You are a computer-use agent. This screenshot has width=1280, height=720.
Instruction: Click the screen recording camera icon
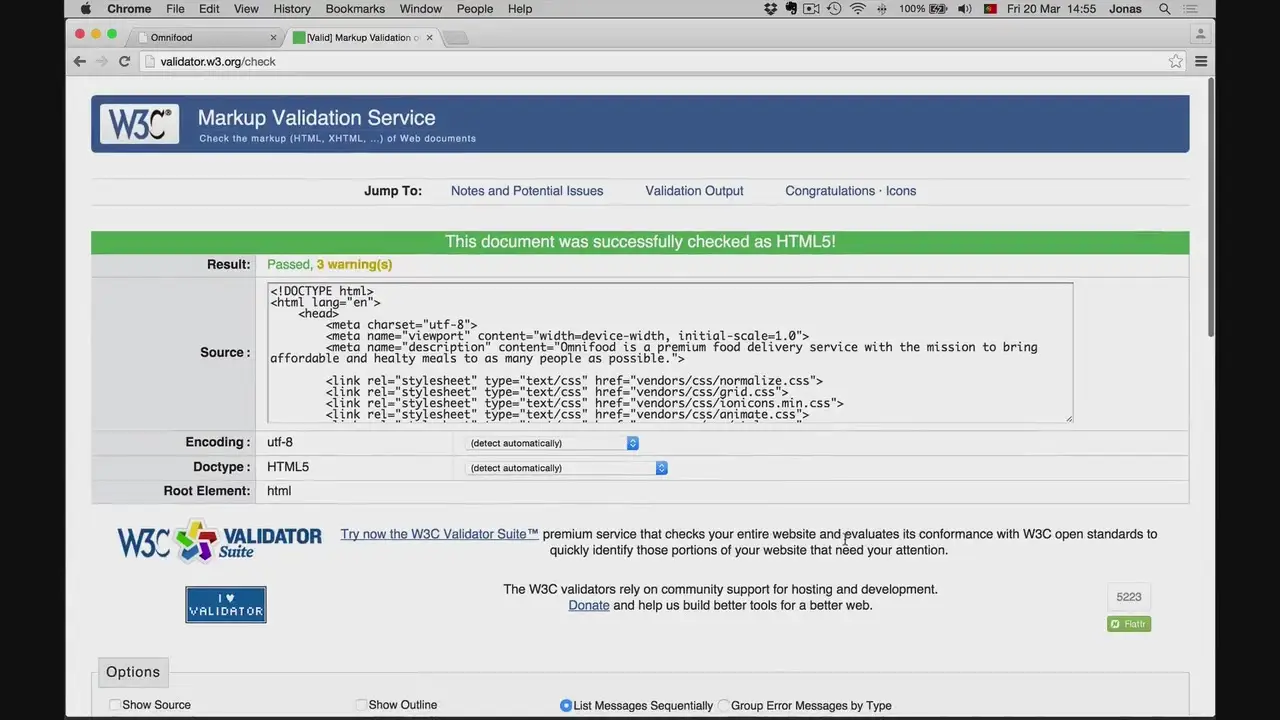(x=811, y=9)
